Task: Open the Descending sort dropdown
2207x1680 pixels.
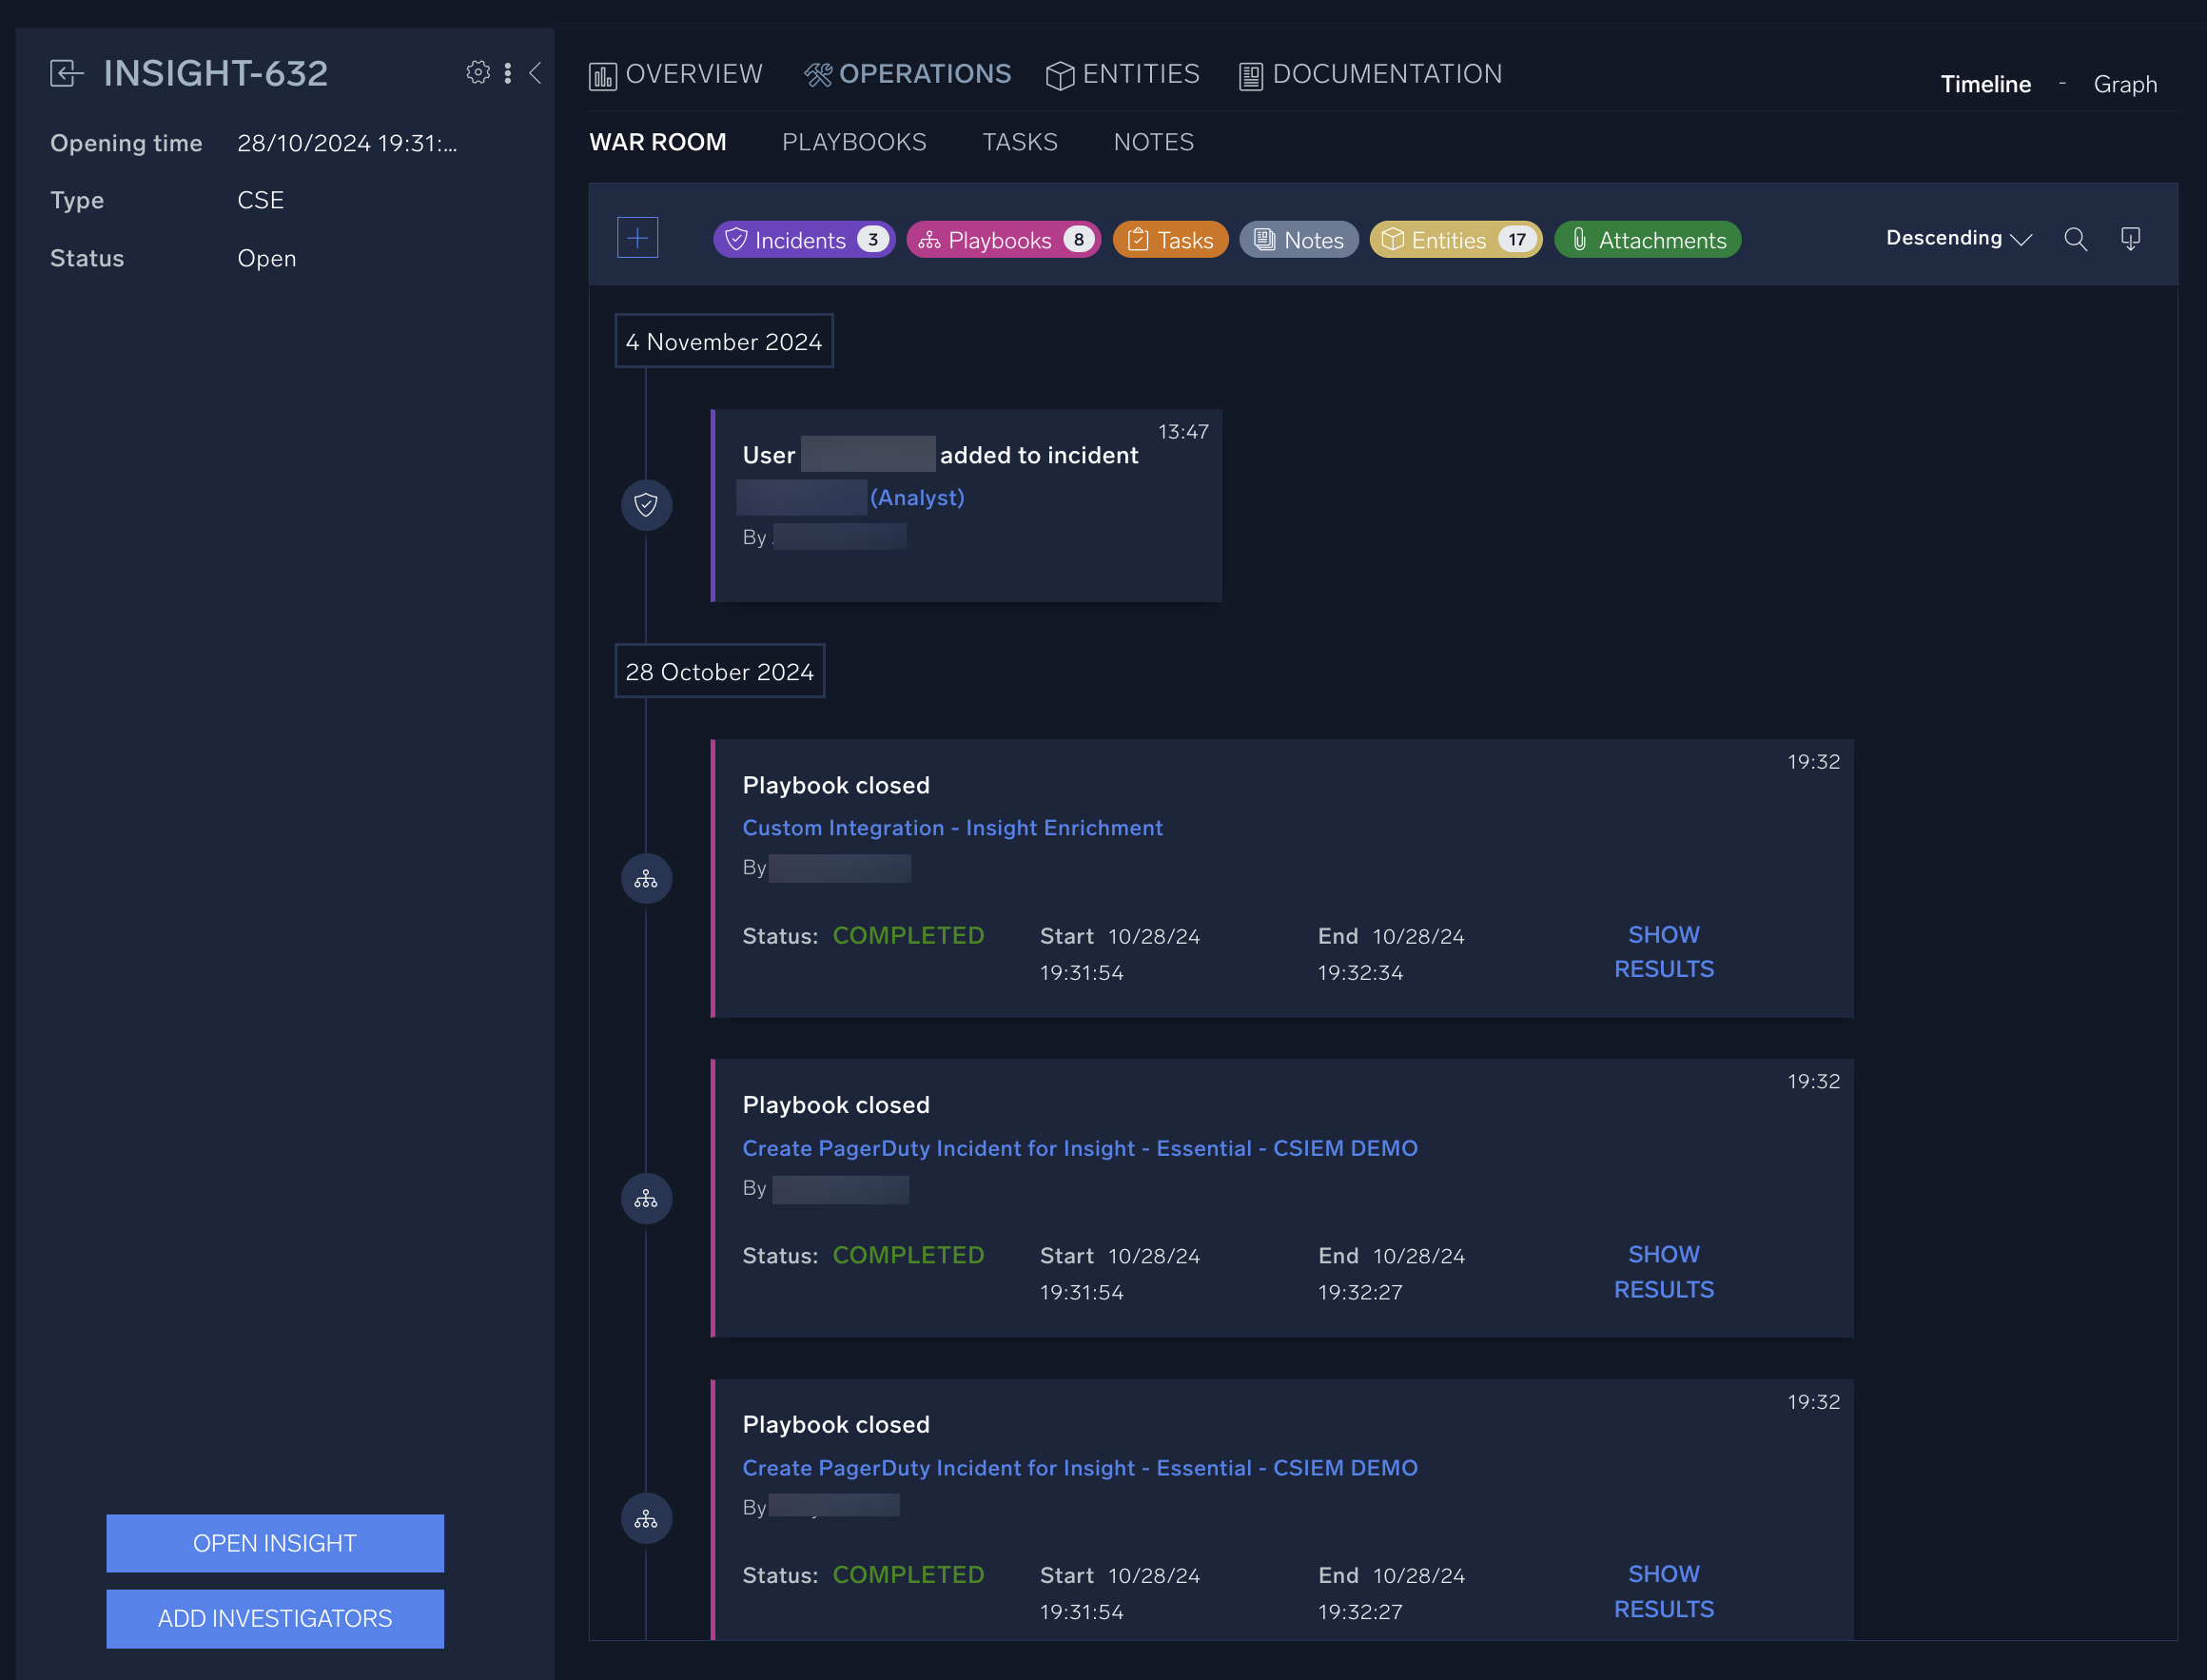Action: (x=1957, y=238)
